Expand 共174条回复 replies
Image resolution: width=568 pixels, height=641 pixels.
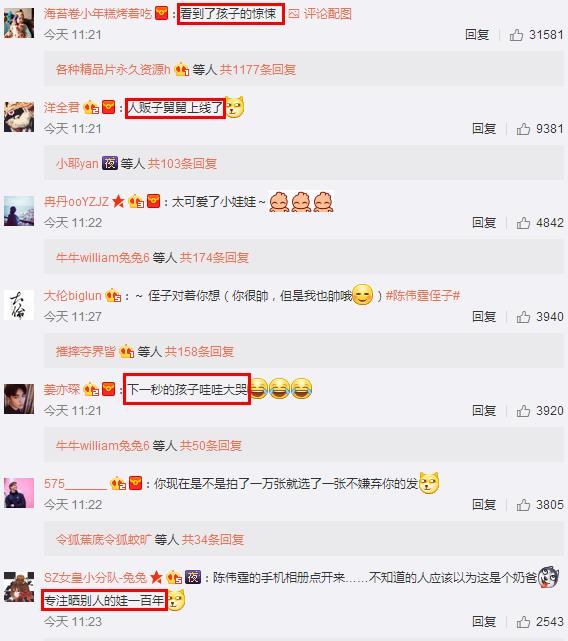click(x=214, y=258)
